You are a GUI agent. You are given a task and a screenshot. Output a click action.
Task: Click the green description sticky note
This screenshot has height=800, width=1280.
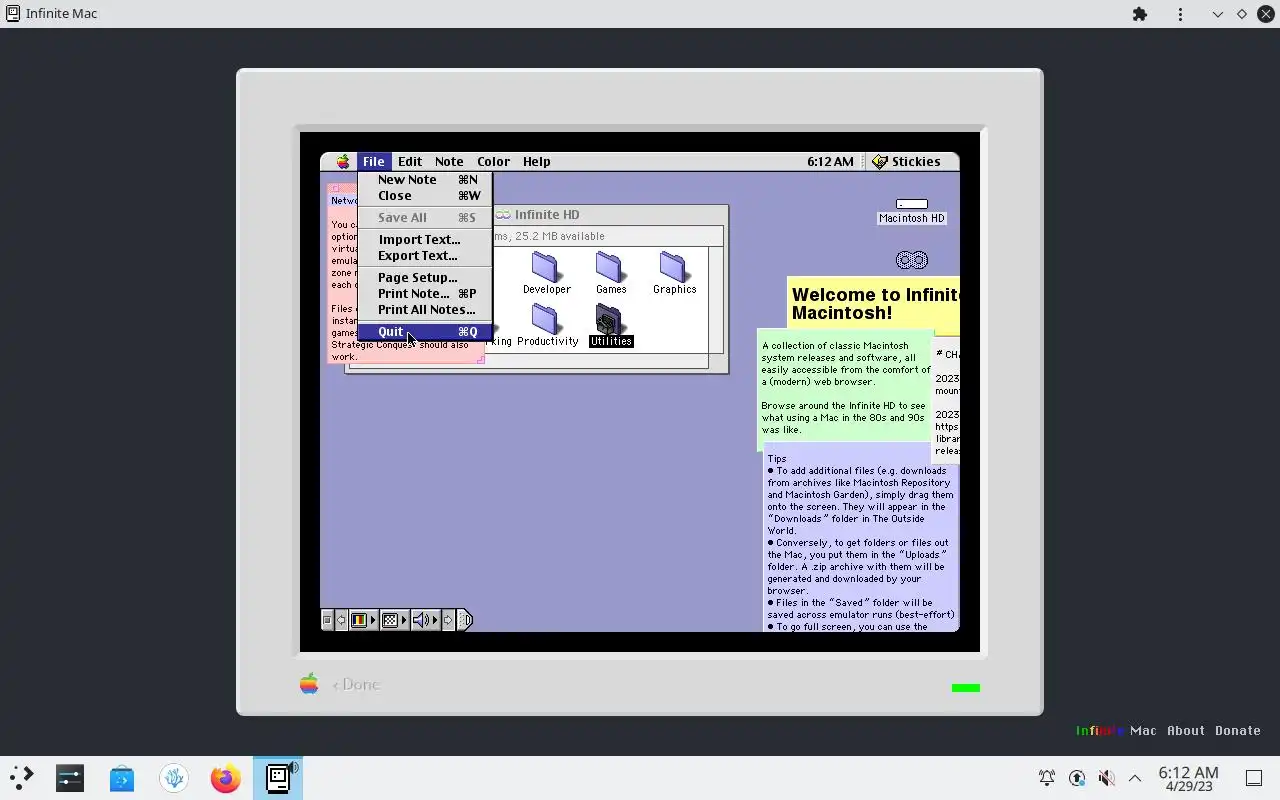(845, 388)
